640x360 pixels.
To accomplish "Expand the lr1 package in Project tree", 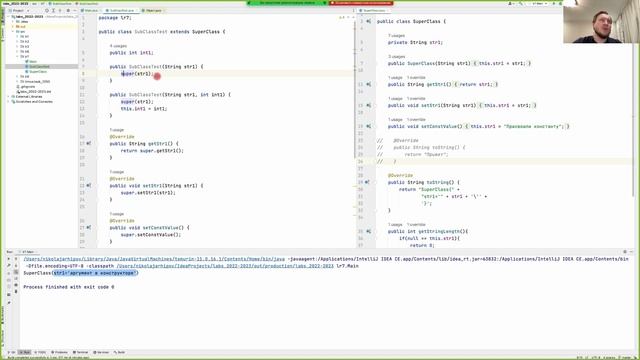I will tap(17, 36).
